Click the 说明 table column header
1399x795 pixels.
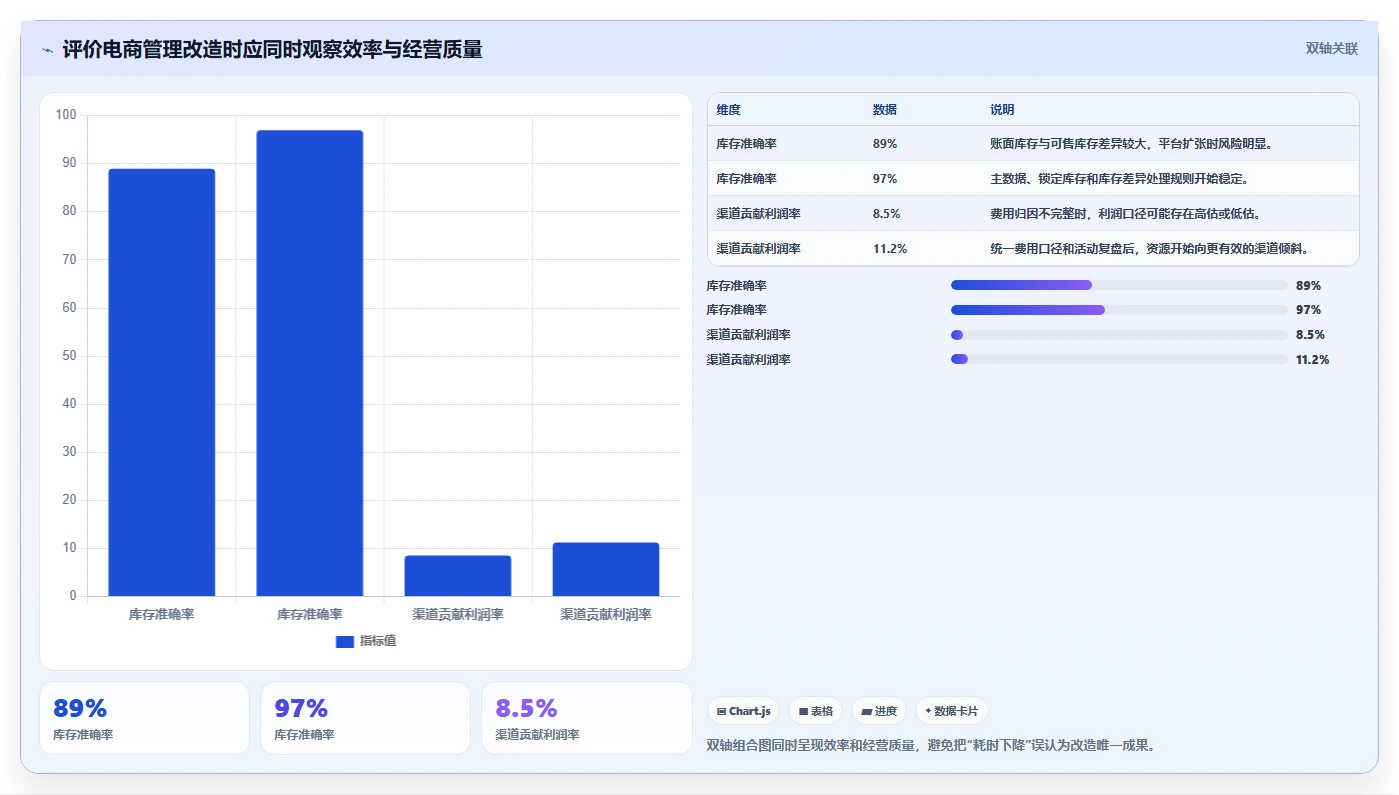1002,110
